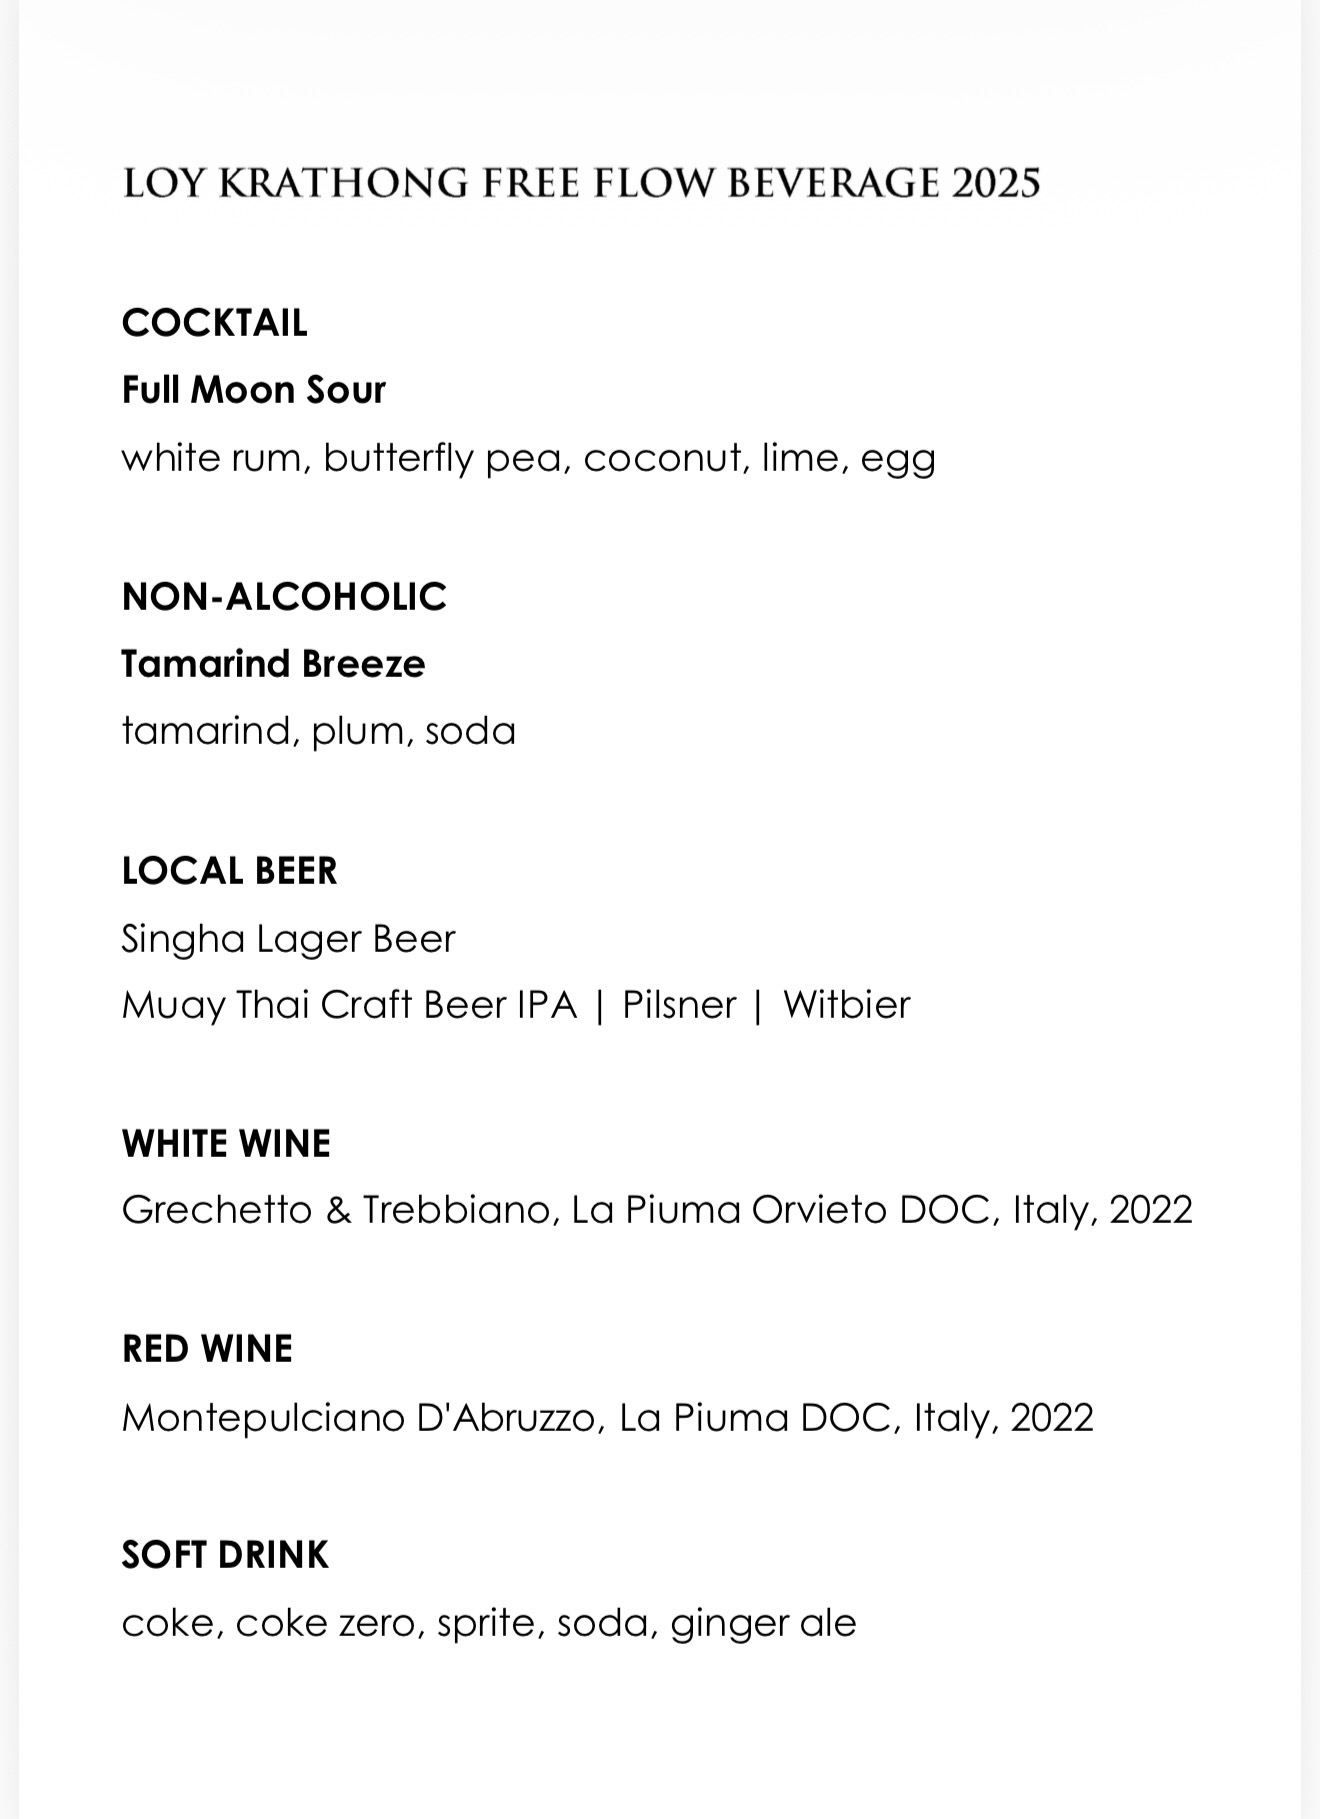
Task: Click the Muay Thai Craft Beer IPA text
Action: pos(349,1005)
